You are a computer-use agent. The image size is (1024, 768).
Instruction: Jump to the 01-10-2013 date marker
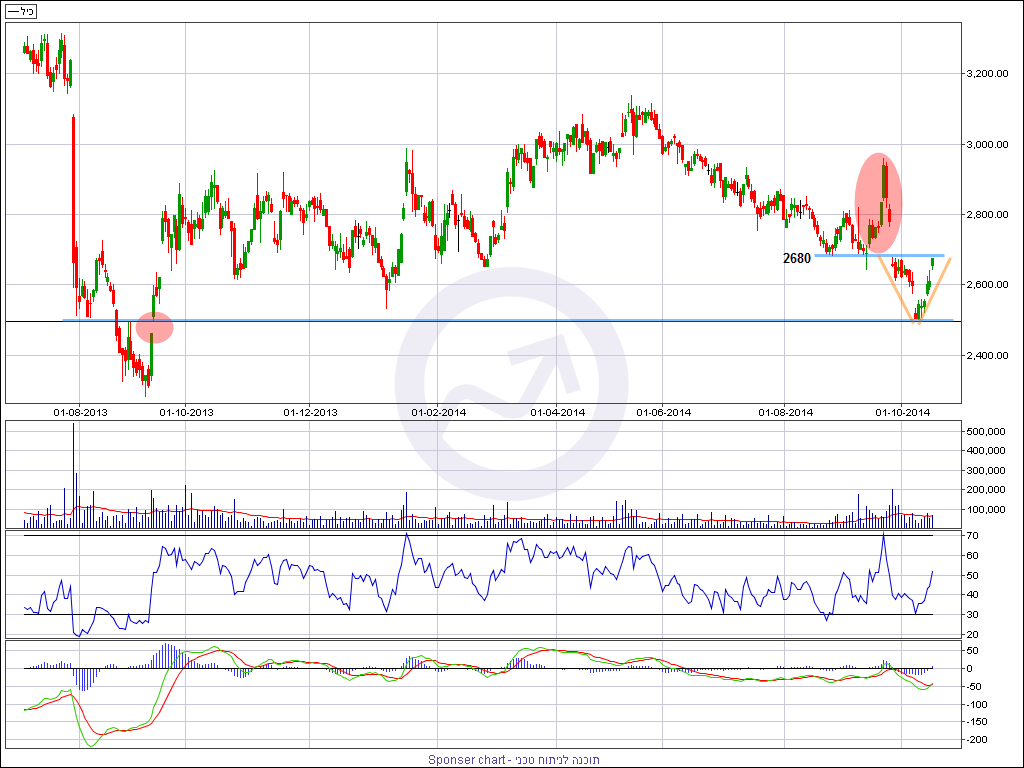187,412
